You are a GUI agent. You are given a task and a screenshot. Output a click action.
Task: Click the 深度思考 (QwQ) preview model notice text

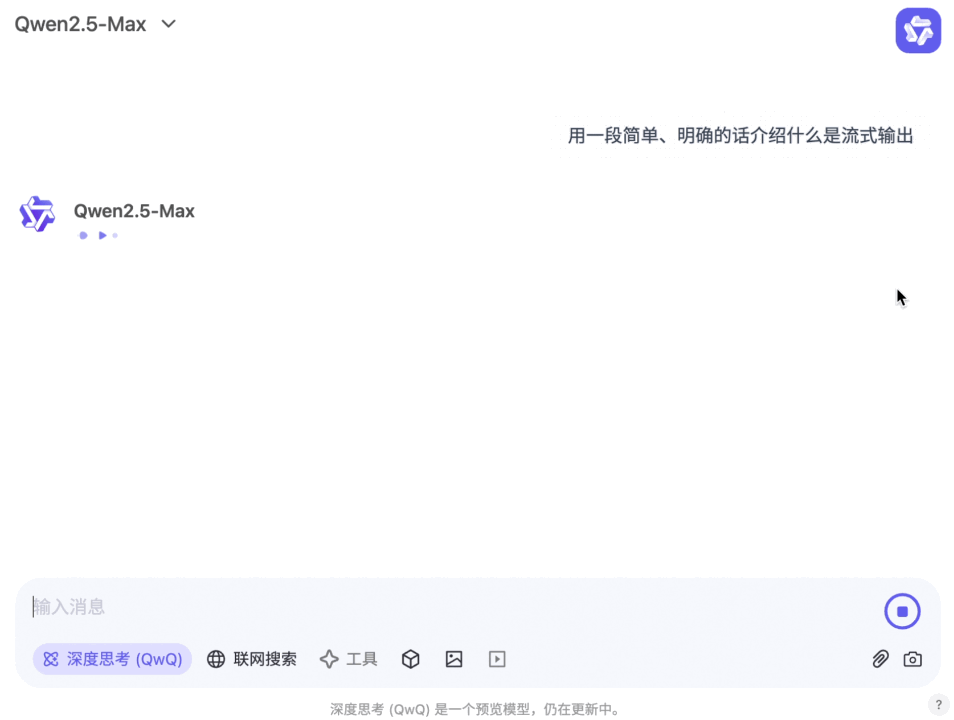476,709
